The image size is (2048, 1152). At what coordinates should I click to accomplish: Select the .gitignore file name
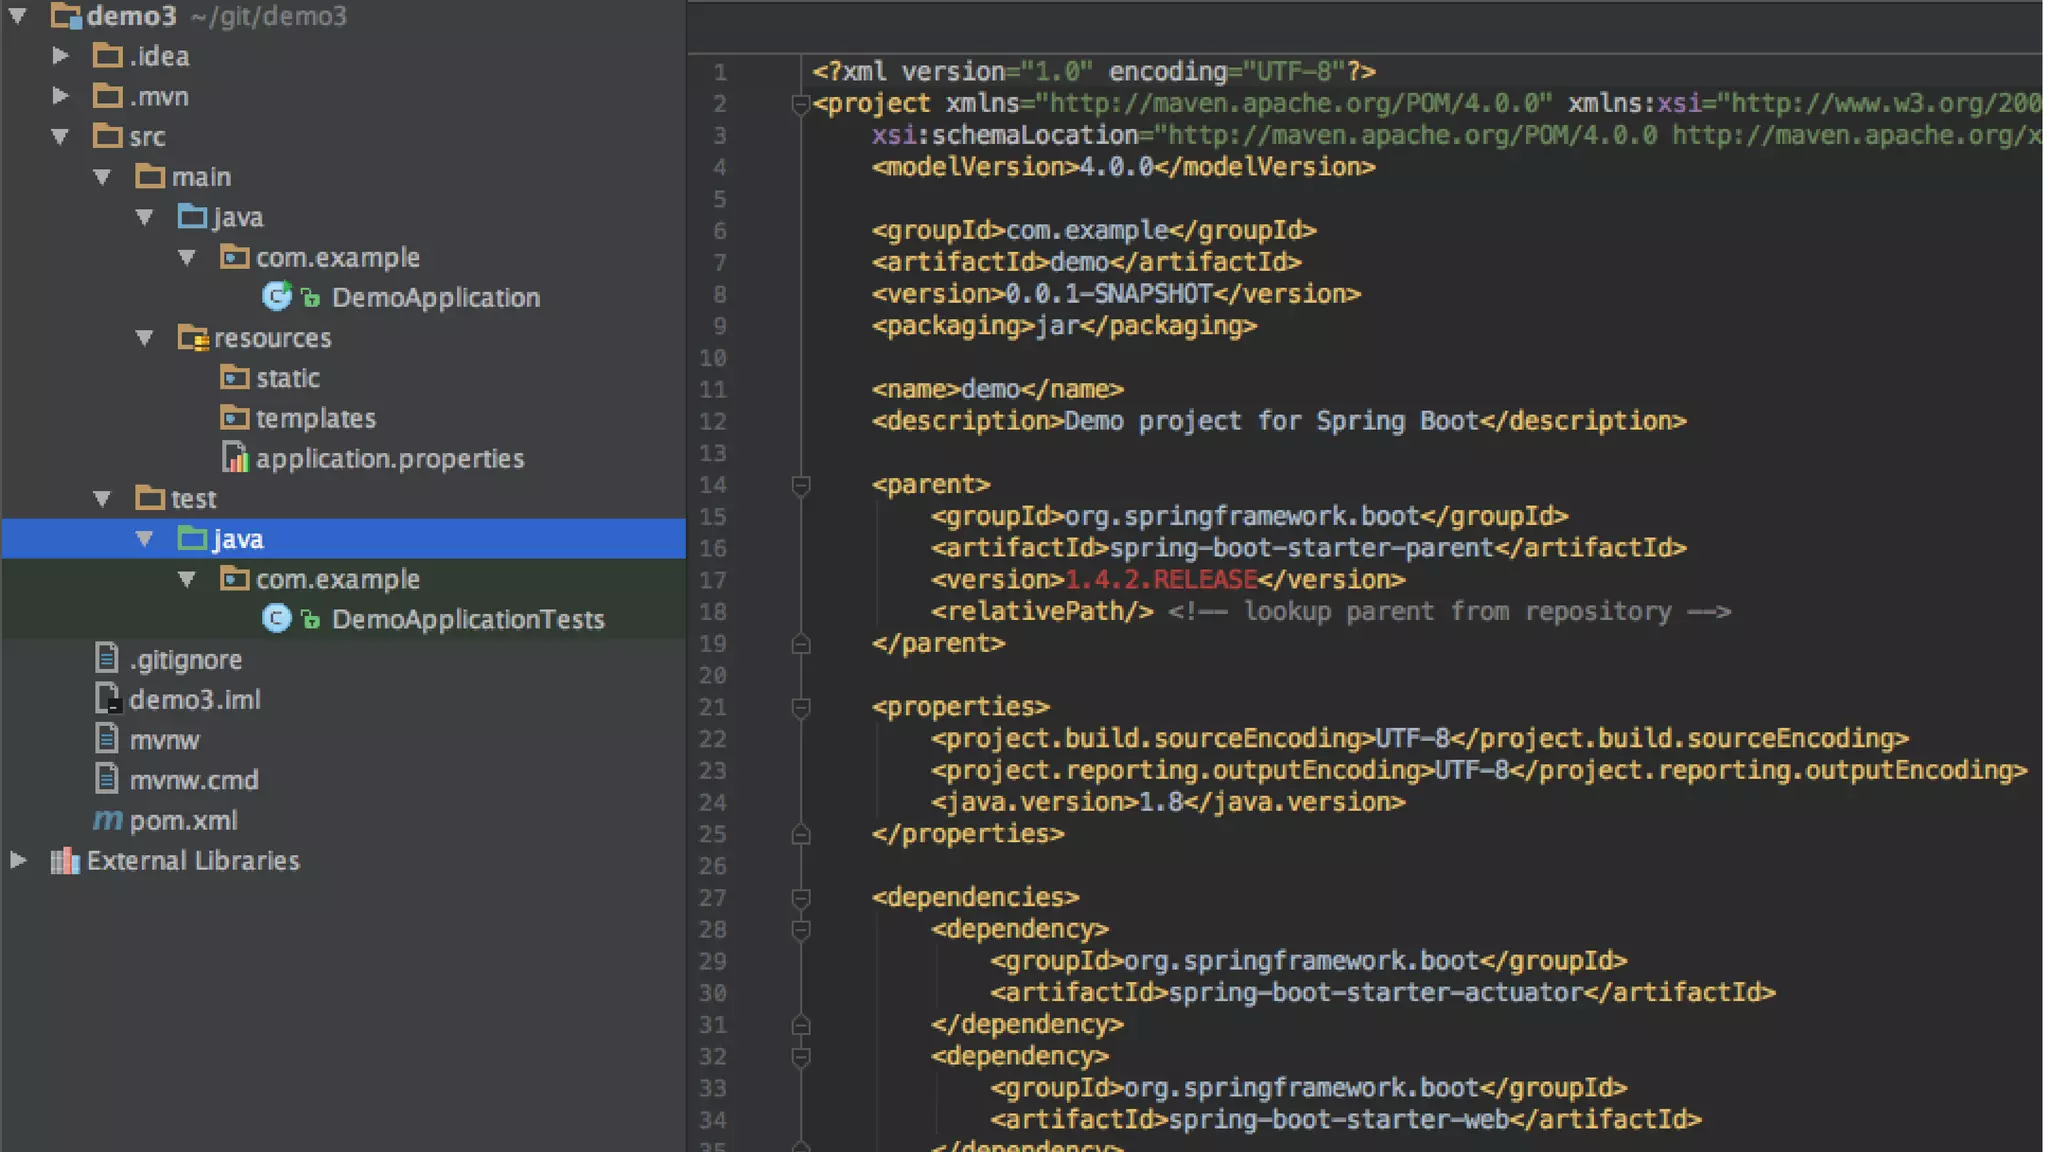[186, 660]
